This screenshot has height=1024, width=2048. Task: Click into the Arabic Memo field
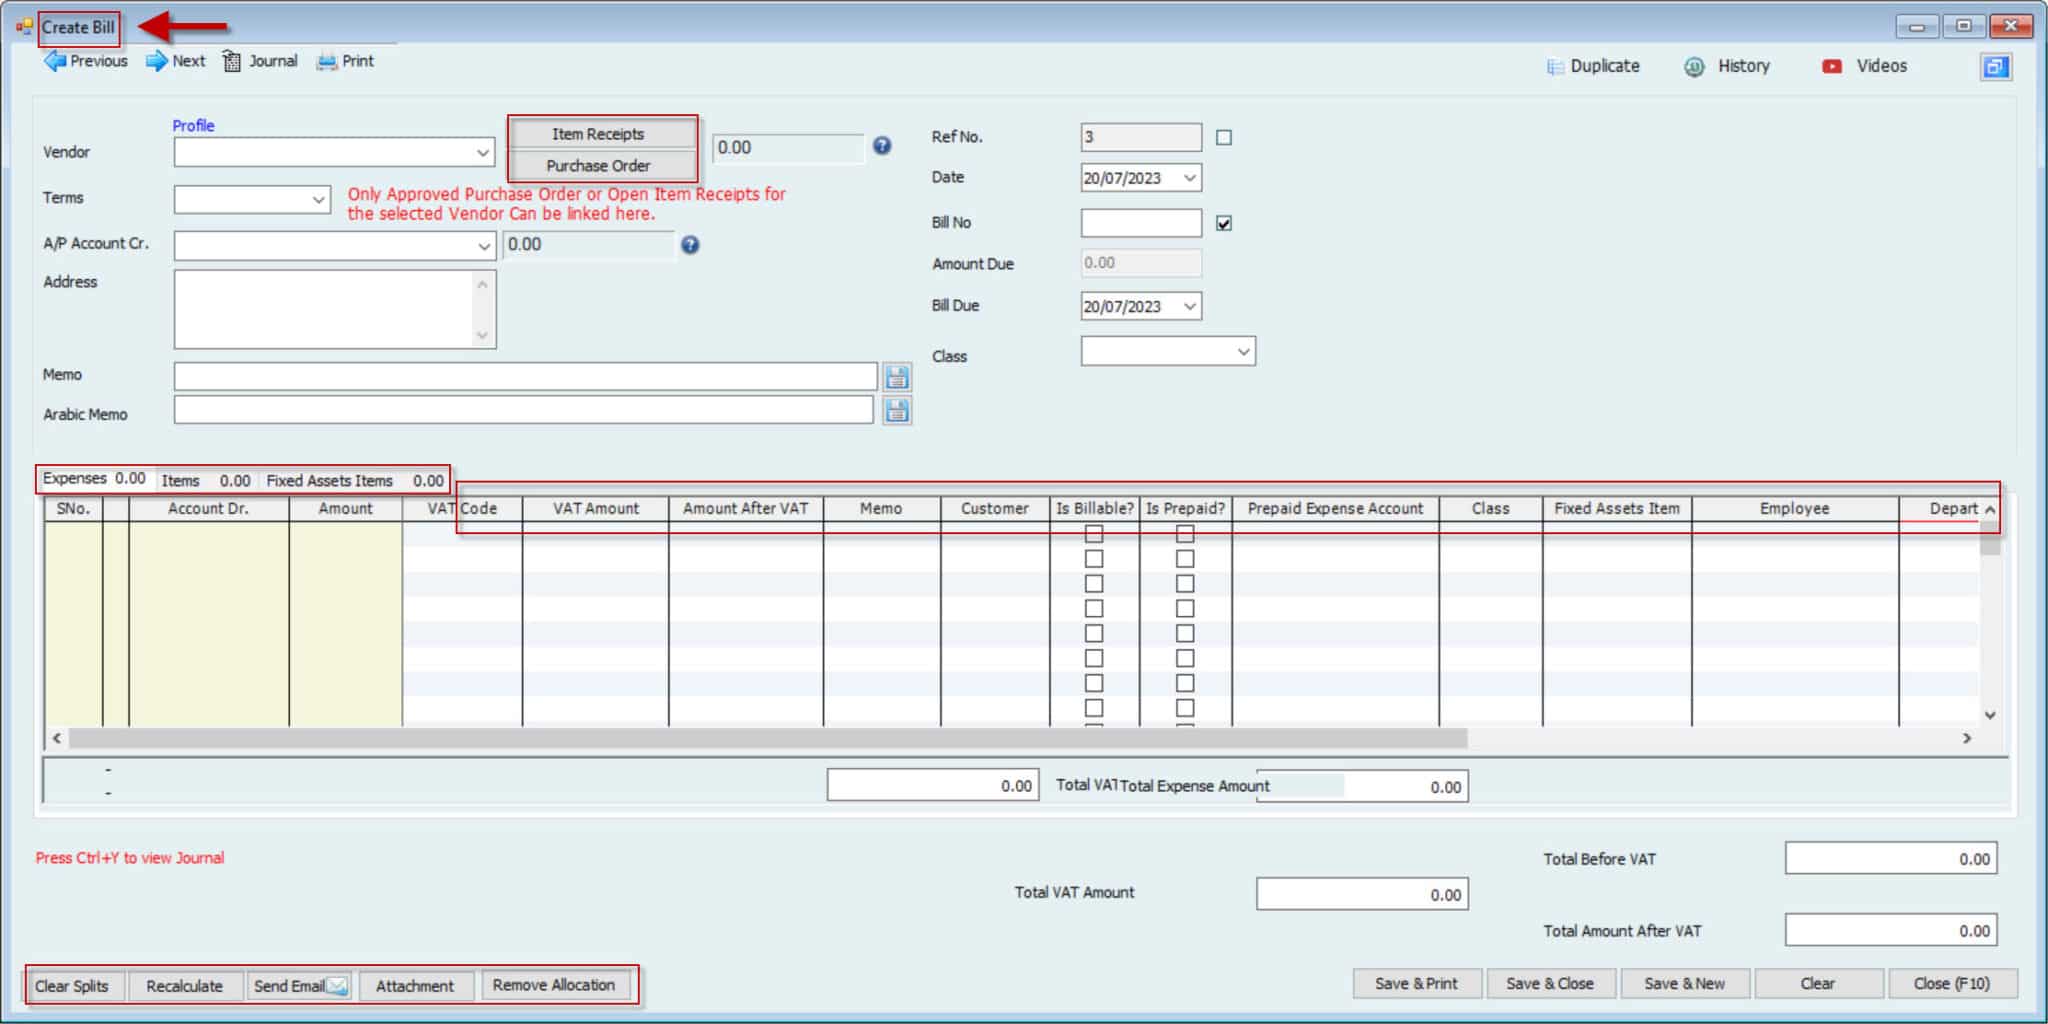coord(524,410)
